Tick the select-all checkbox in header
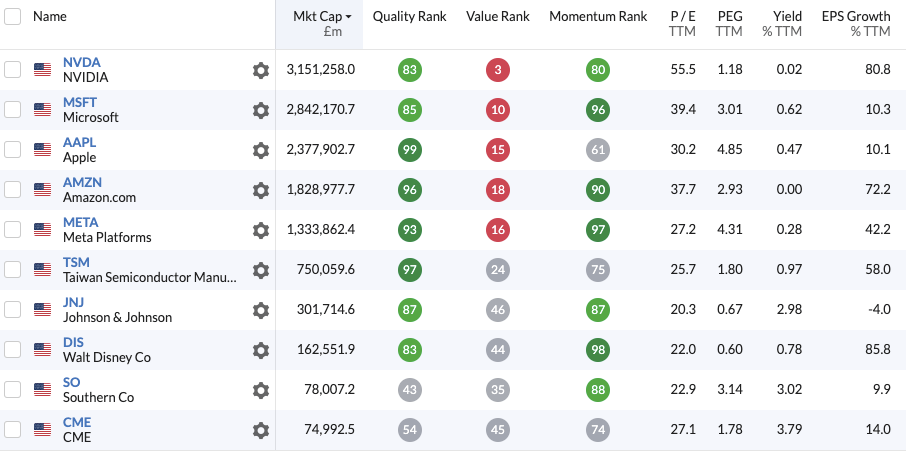 (12, 17)
